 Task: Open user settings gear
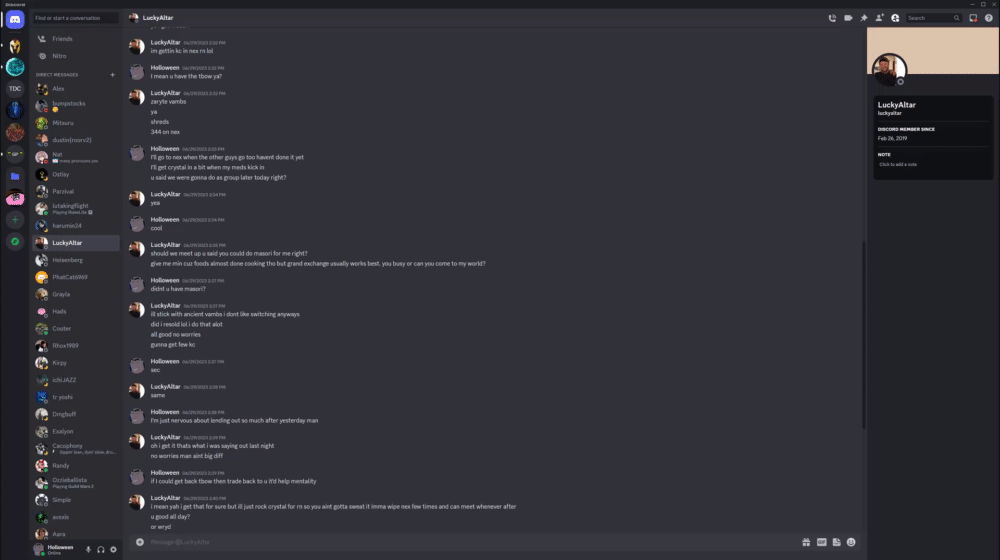pos(114,549)
